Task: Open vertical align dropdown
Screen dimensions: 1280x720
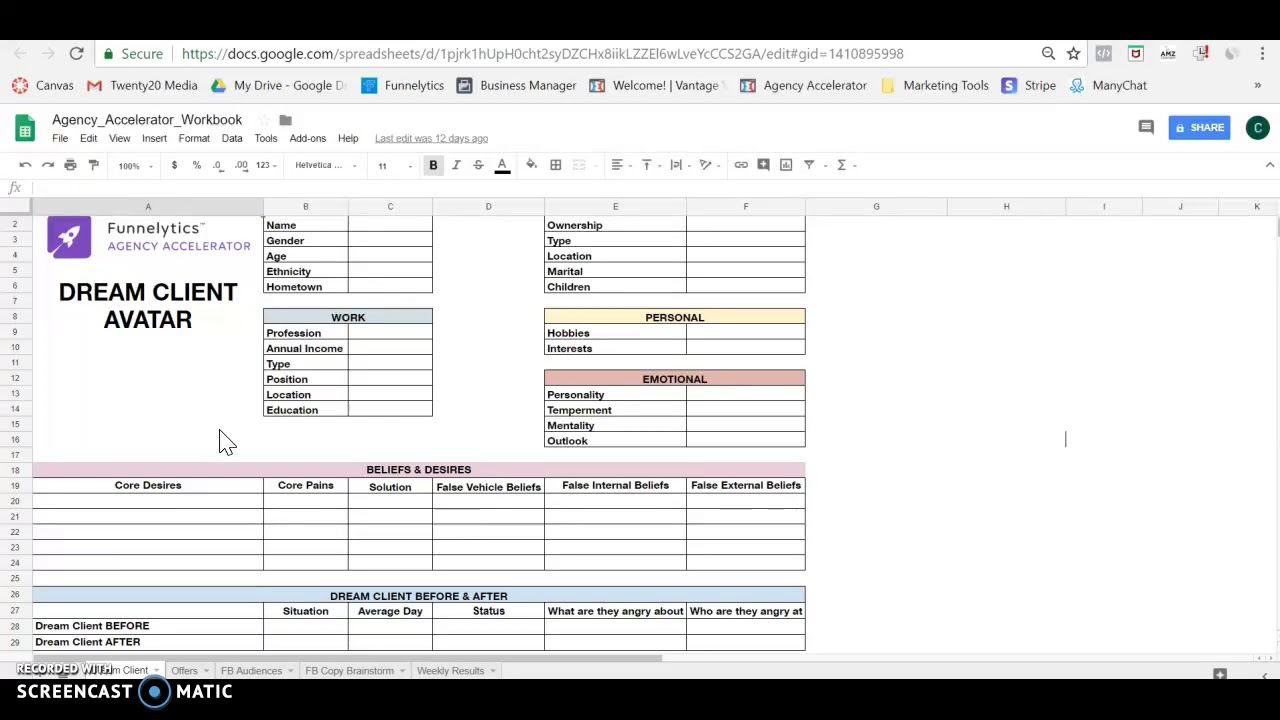Action: click(651, 165)
